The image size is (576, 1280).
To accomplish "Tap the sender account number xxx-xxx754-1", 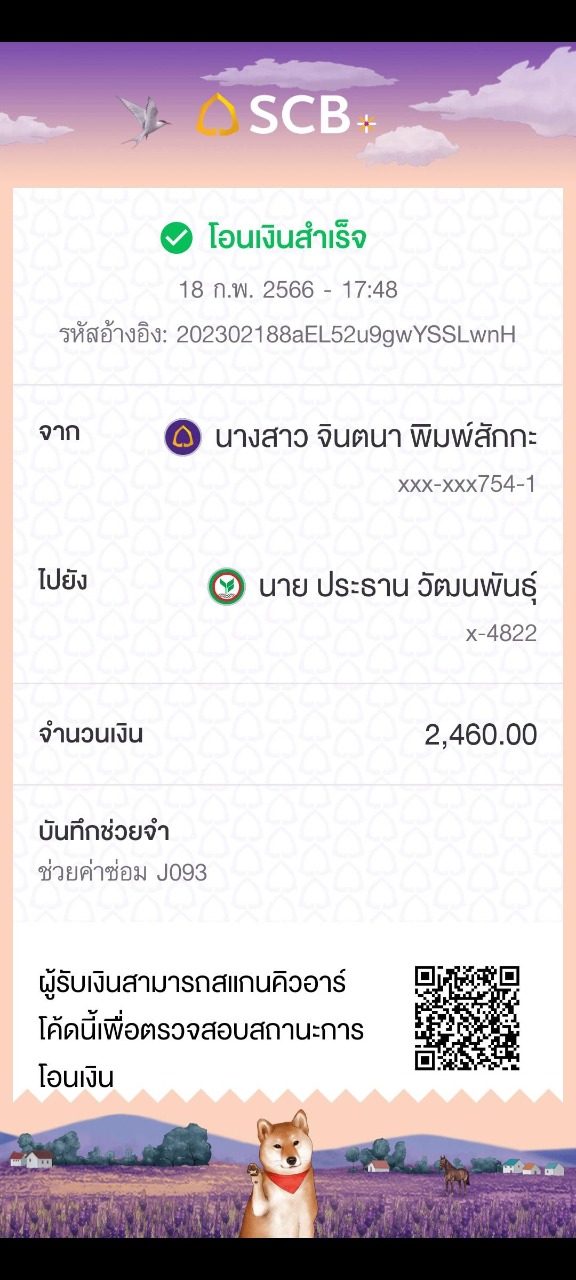I will pos(467,485).
